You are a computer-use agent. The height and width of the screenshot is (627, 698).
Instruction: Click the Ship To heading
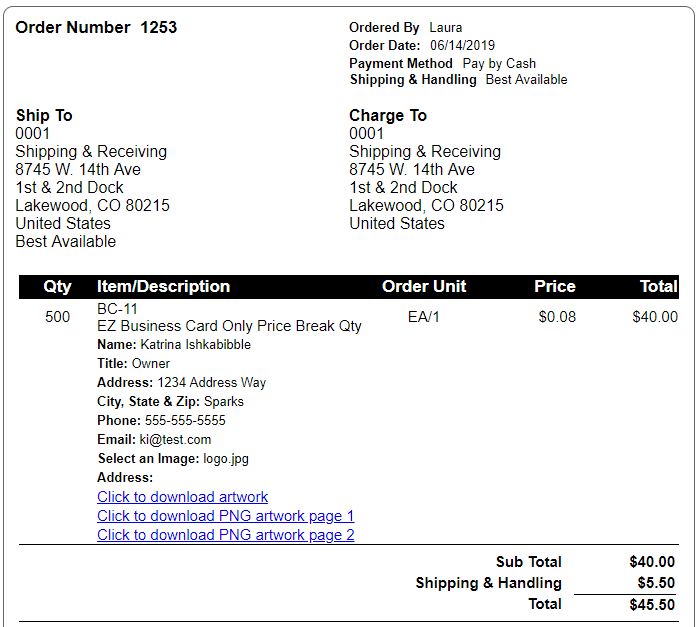point(44,116)
